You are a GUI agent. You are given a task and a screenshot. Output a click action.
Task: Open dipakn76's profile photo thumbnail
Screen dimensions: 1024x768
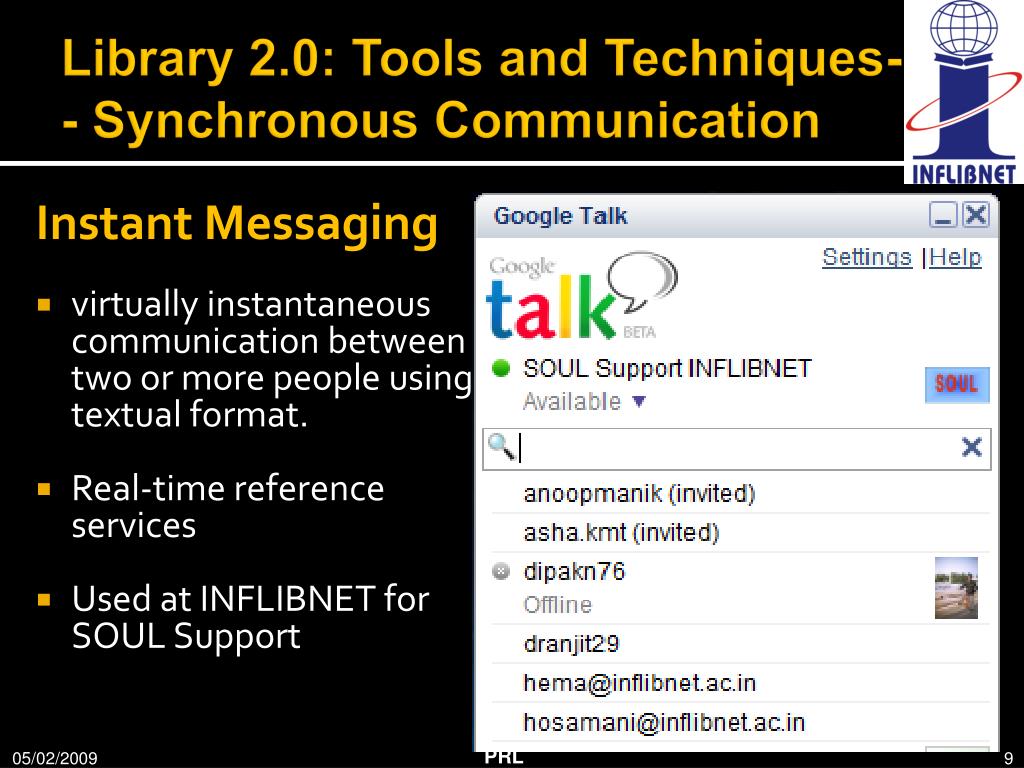(x=956, y=588)
